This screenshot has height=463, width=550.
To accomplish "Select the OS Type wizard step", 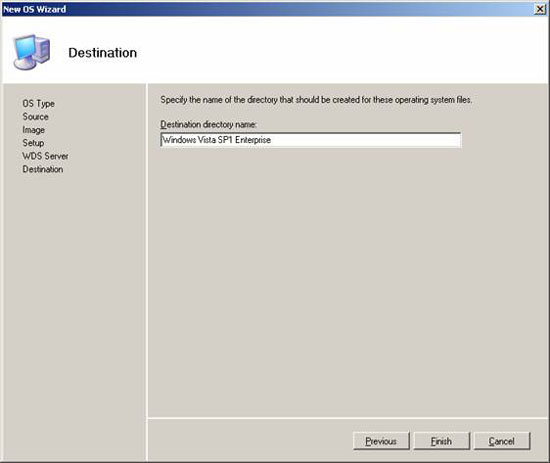I will click(x=39, y=104).
